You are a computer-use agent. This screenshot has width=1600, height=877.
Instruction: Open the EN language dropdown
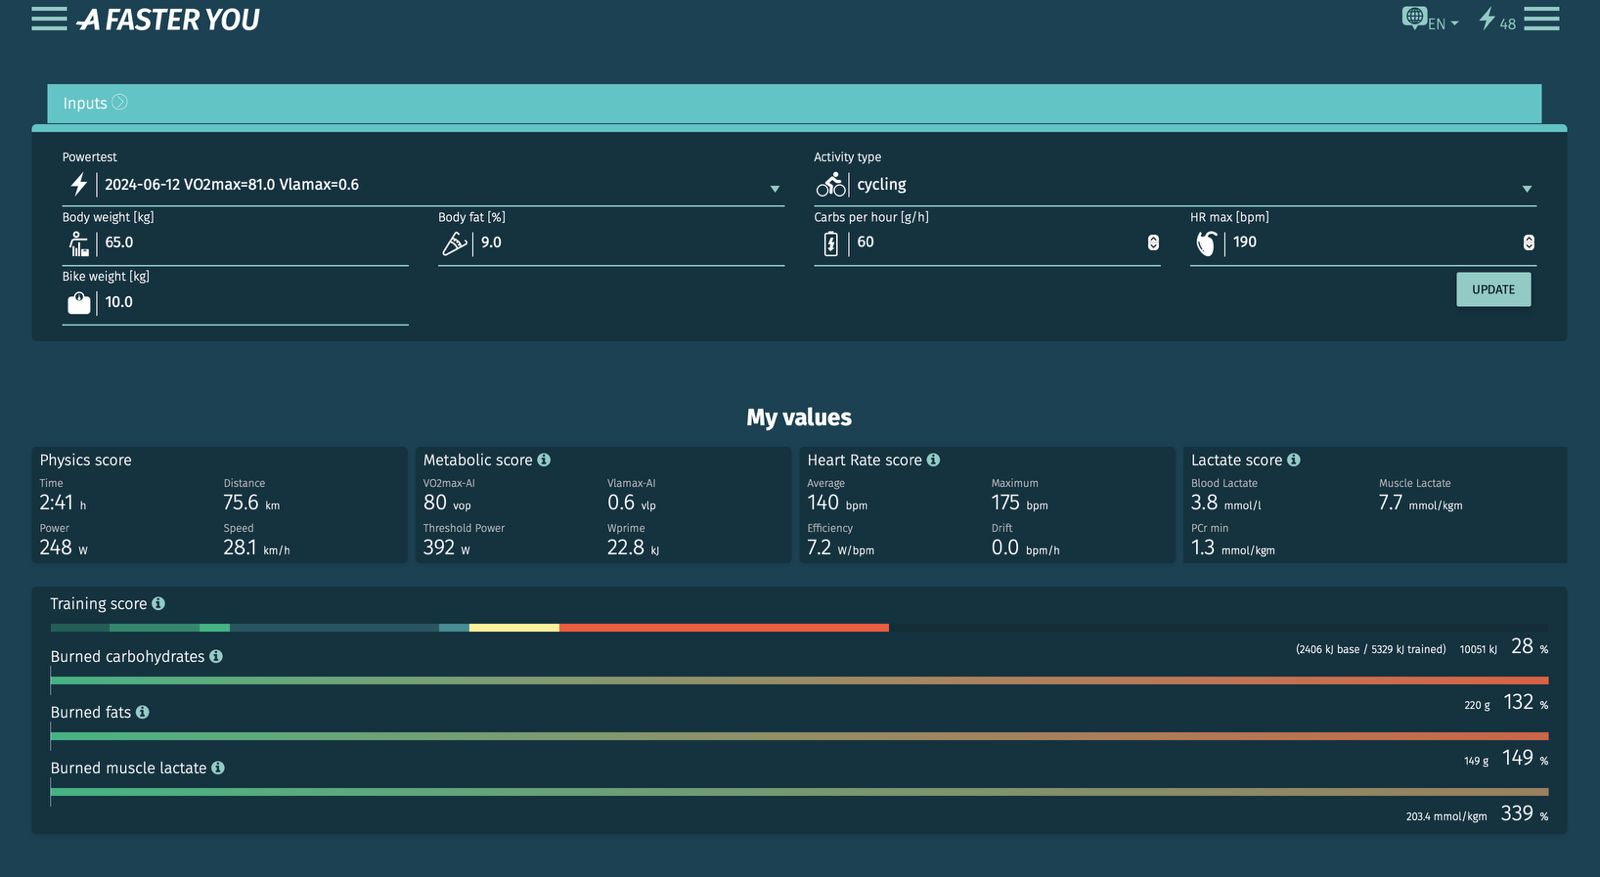coord(1432,20)
